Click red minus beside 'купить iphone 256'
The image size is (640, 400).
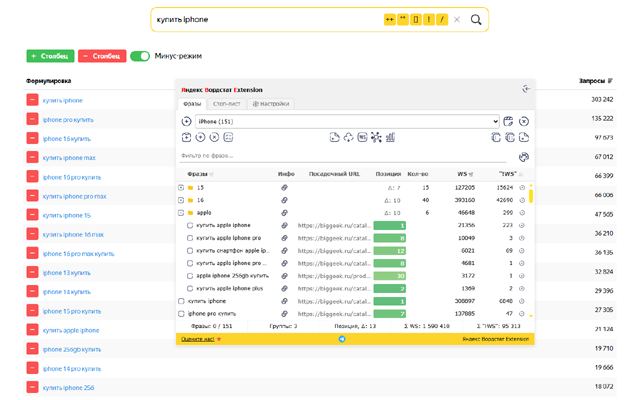coord(32,387)
